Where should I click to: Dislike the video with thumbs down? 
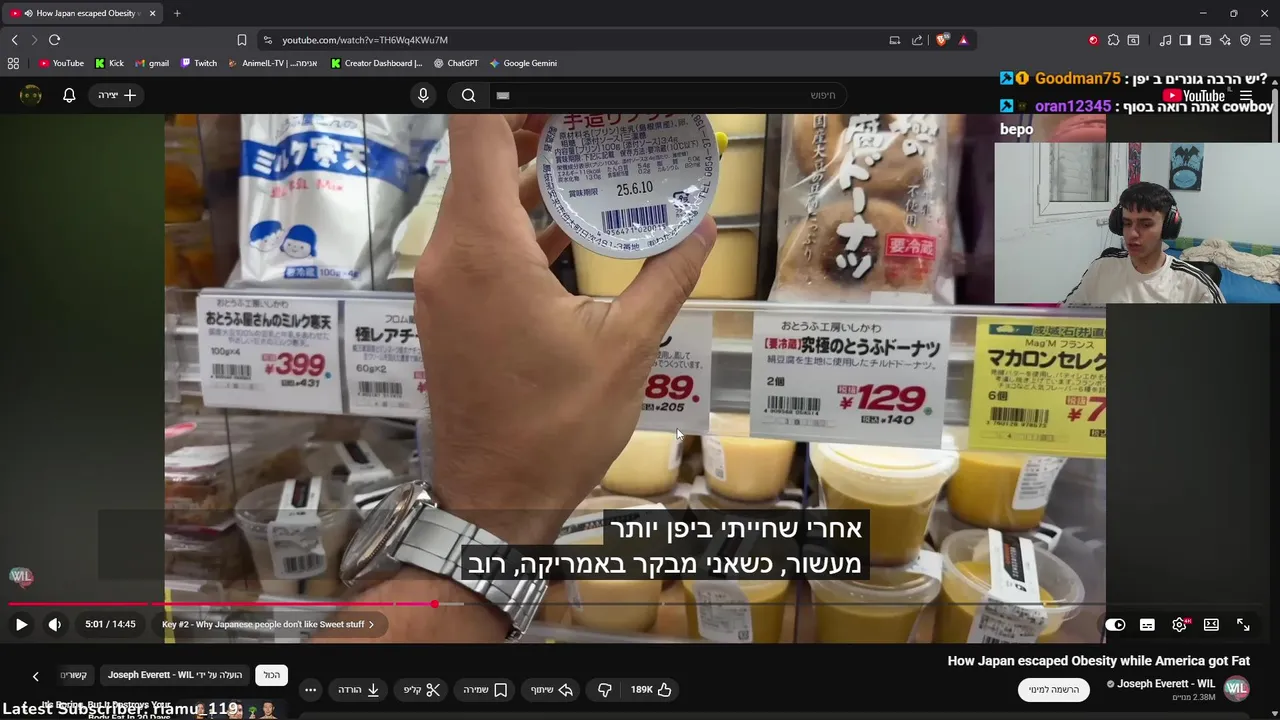coord(604,690)
